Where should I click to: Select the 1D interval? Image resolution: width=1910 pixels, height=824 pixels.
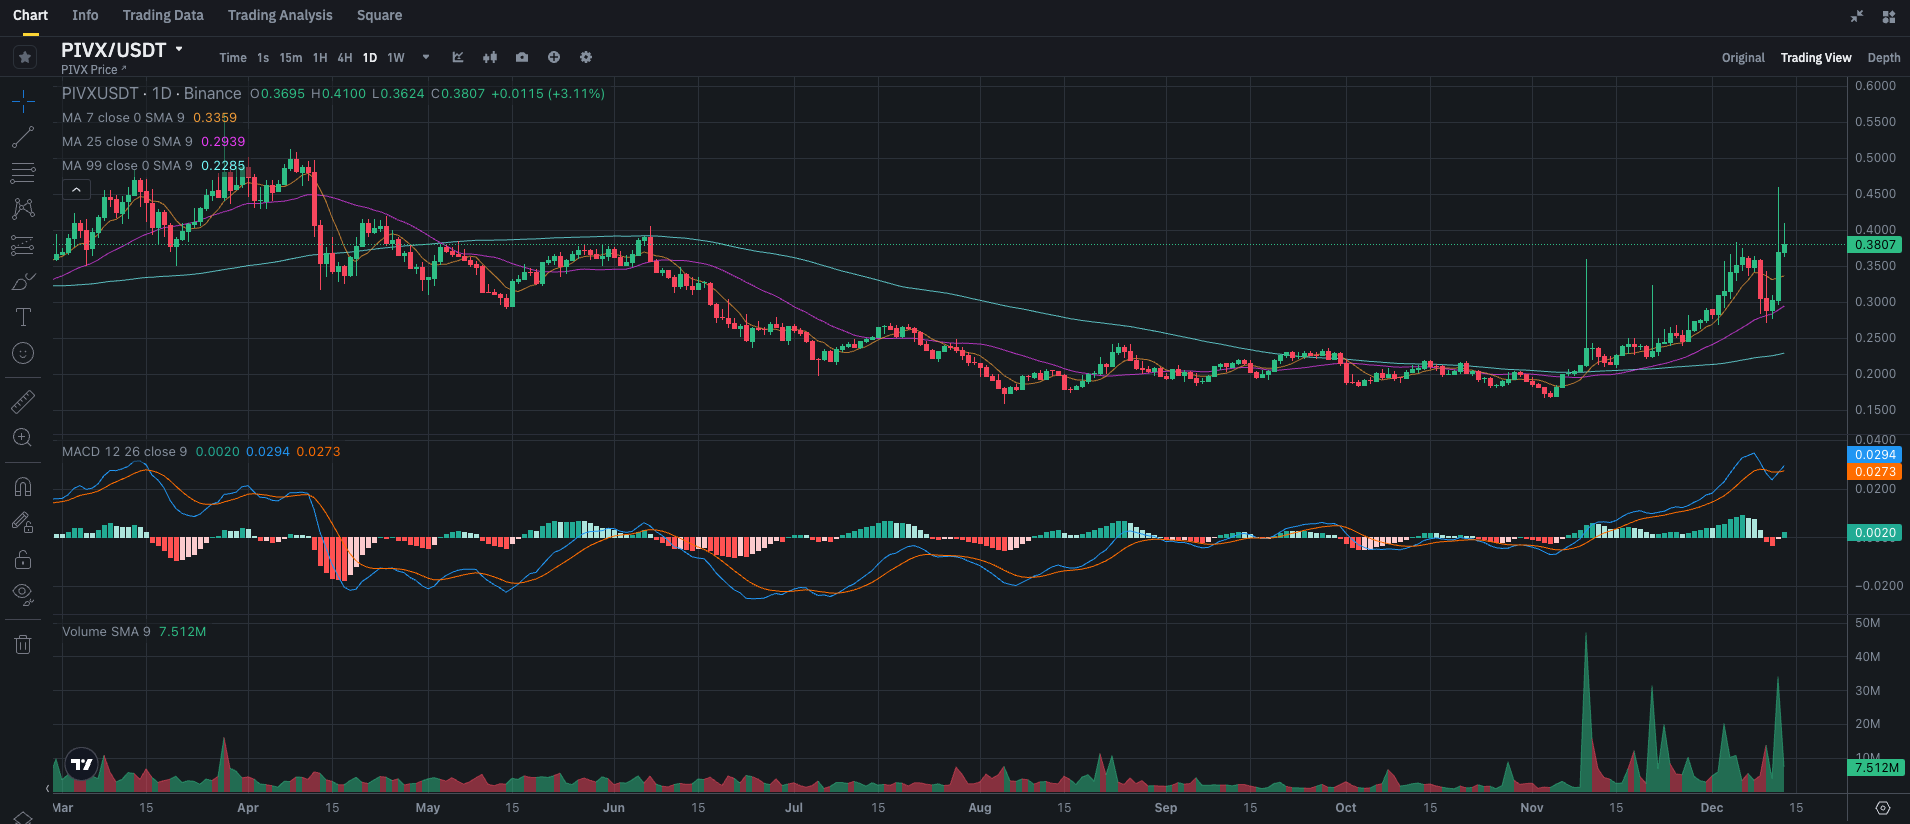370,58
